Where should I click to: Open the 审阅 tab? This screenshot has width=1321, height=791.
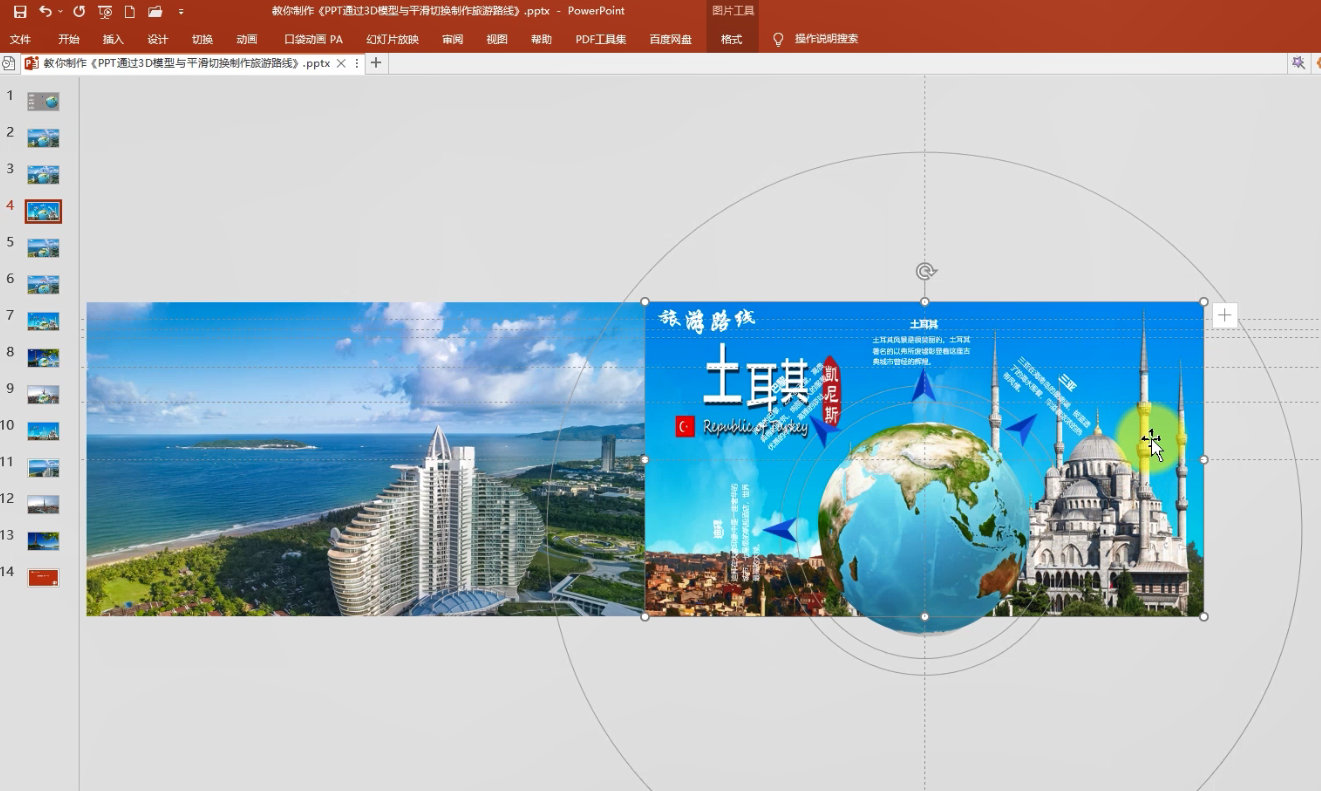(x=452, y=39)
